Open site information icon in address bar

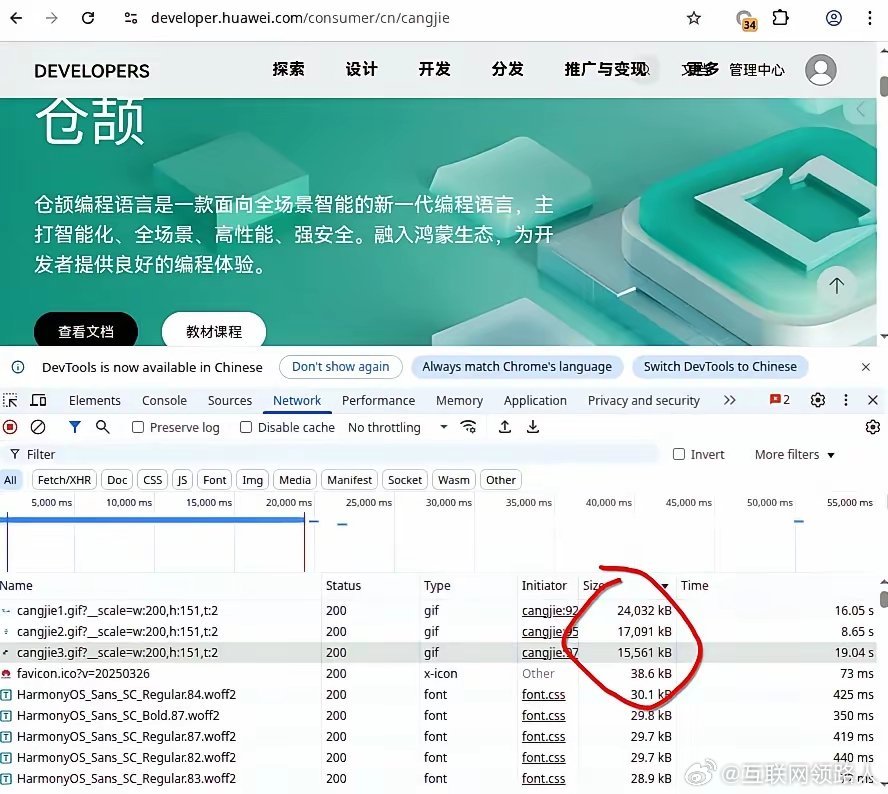(131, 18)
